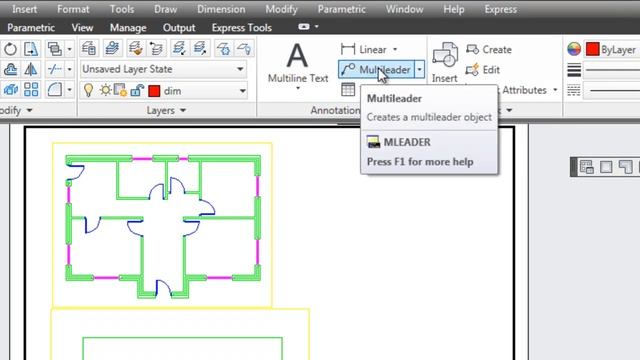Select the Rotate tool icon
This screenshot has width=640, height=360.
[11, 49]
